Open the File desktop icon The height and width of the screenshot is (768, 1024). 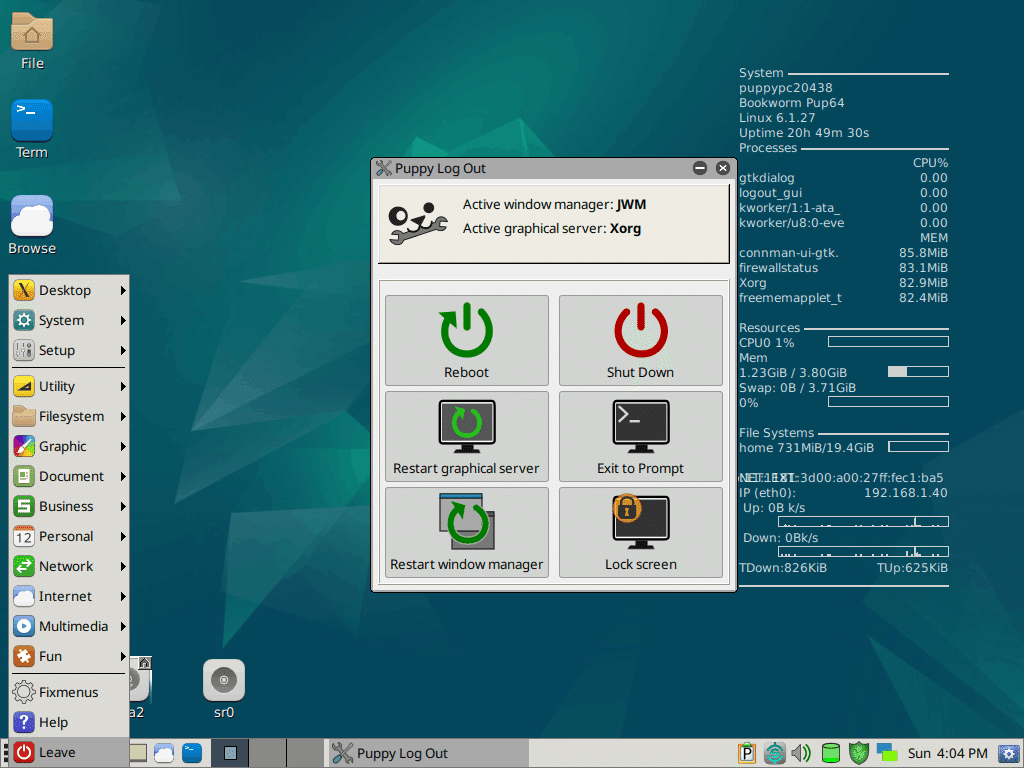32,40
